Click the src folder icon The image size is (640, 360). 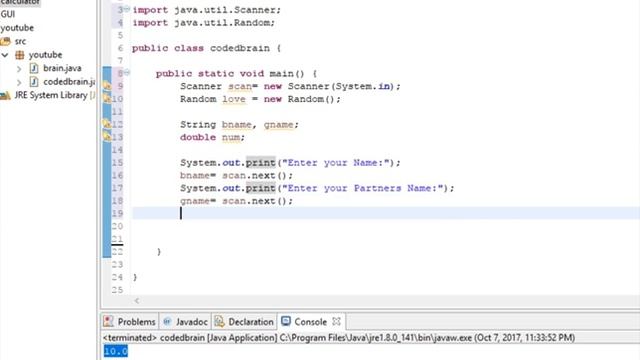coord(5,41)
